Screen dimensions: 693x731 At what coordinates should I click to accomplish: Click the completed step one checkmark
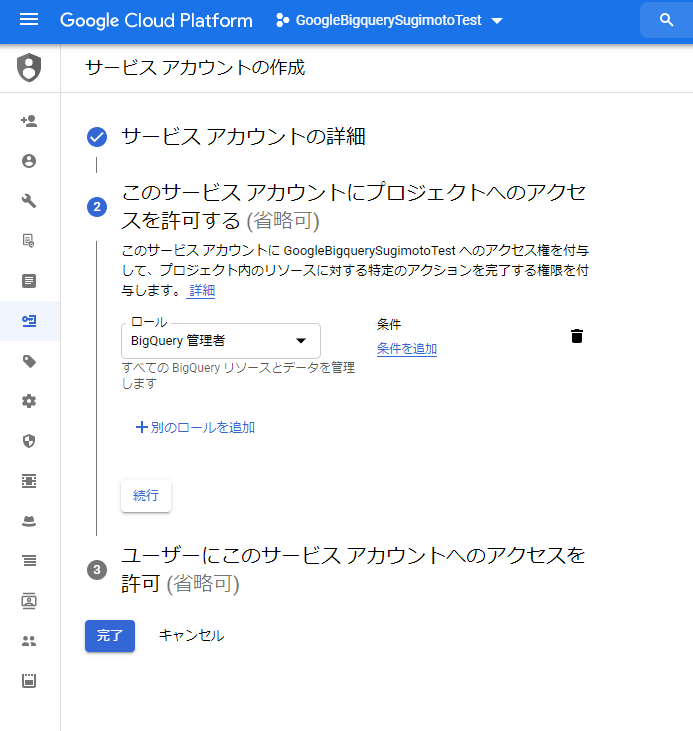pos(97,137)
